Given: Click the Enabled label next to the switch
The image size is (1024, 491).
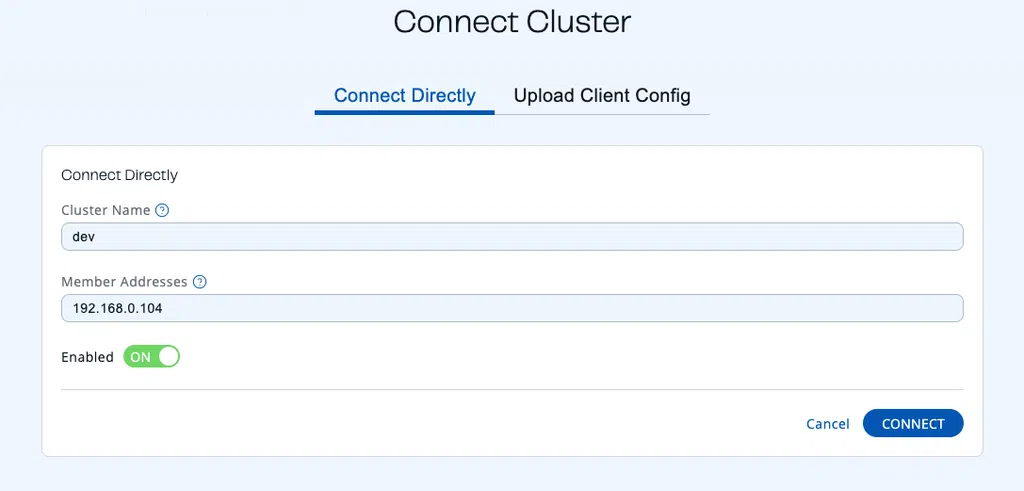Looking at the screenshot, I should click(87, 357).
